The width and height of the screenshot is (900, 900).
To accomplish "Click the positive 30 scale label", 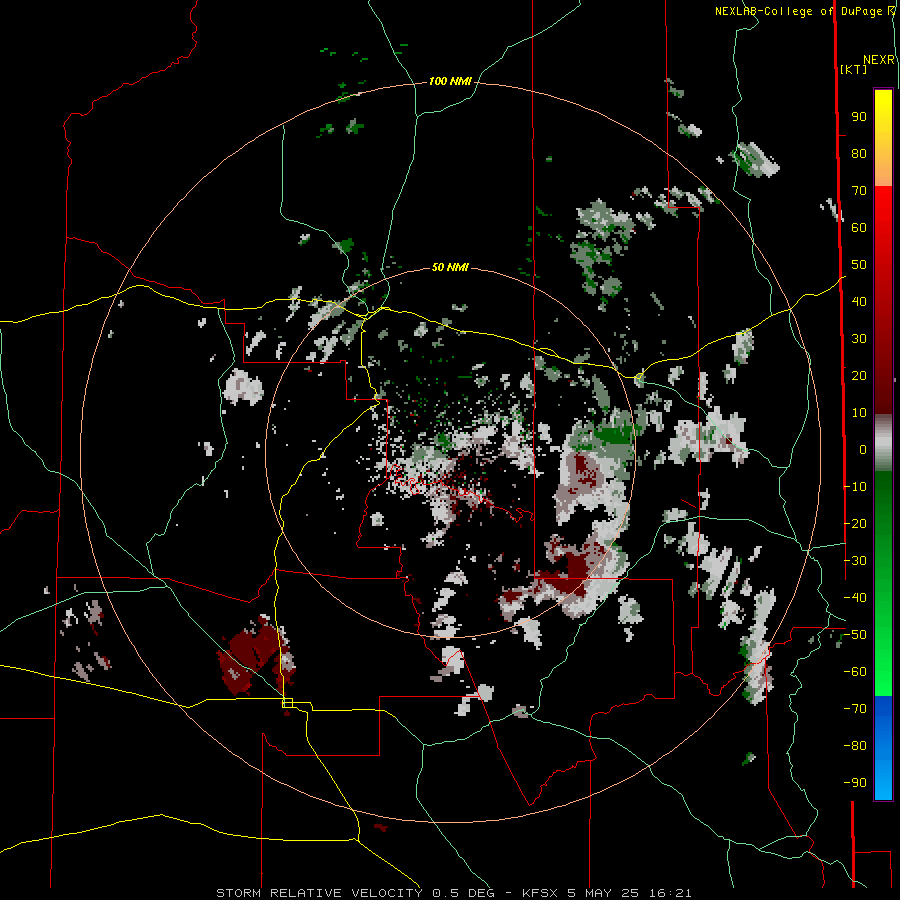I will [859, 339].
